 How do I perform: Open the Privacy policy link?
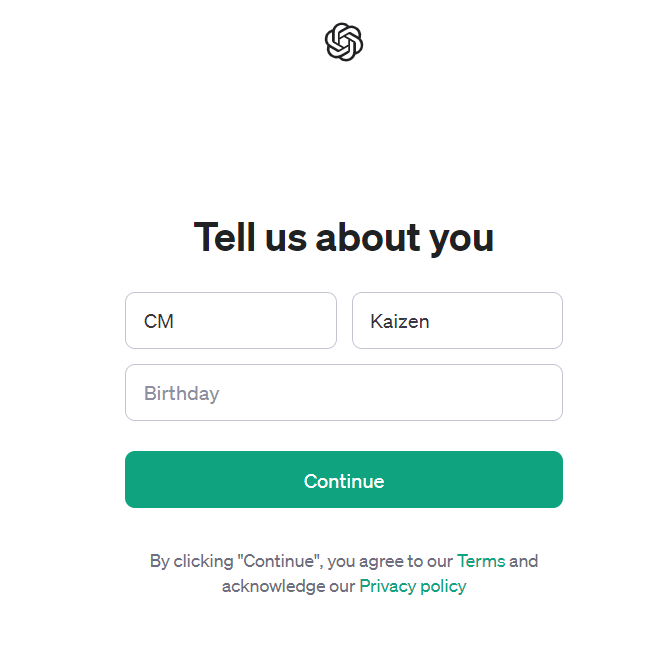tap(413, 586)
